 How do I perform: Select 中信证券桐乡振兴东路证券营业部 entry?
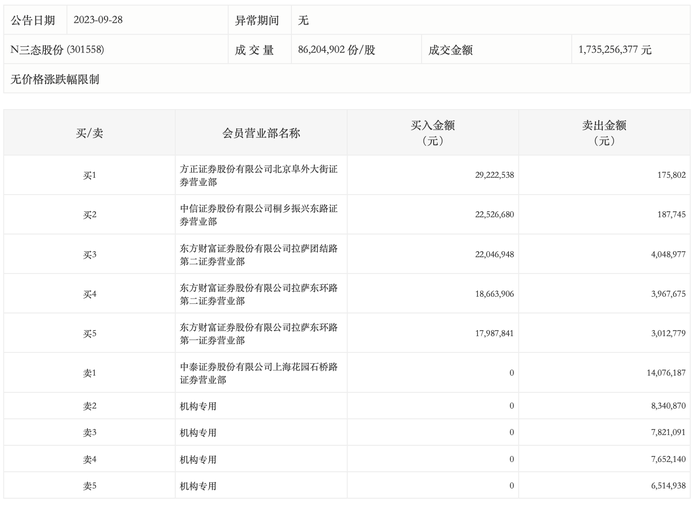coord(259,215)
